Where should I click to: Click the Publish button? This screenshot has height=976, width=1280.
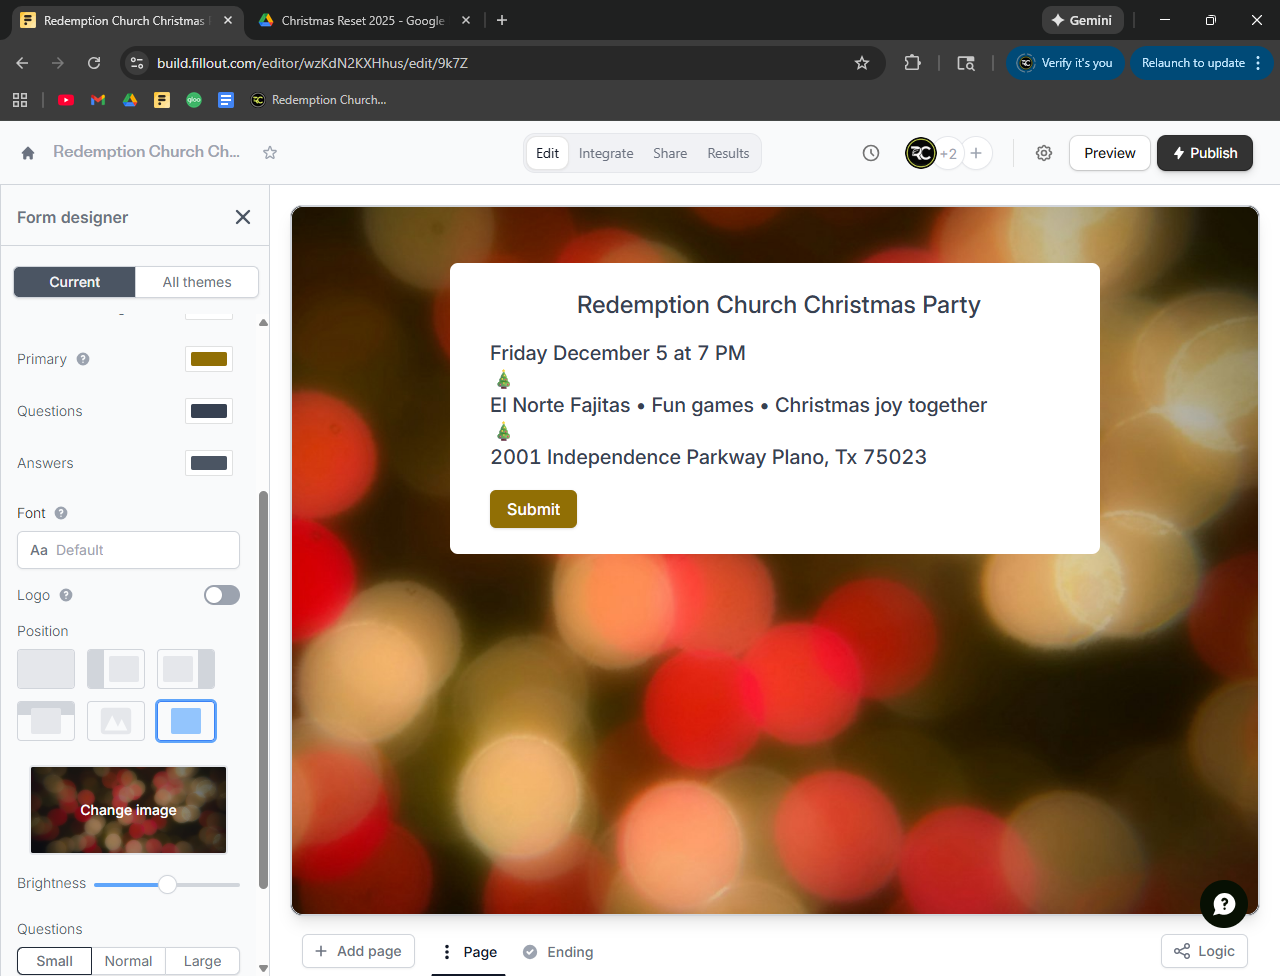point(1204,153)
